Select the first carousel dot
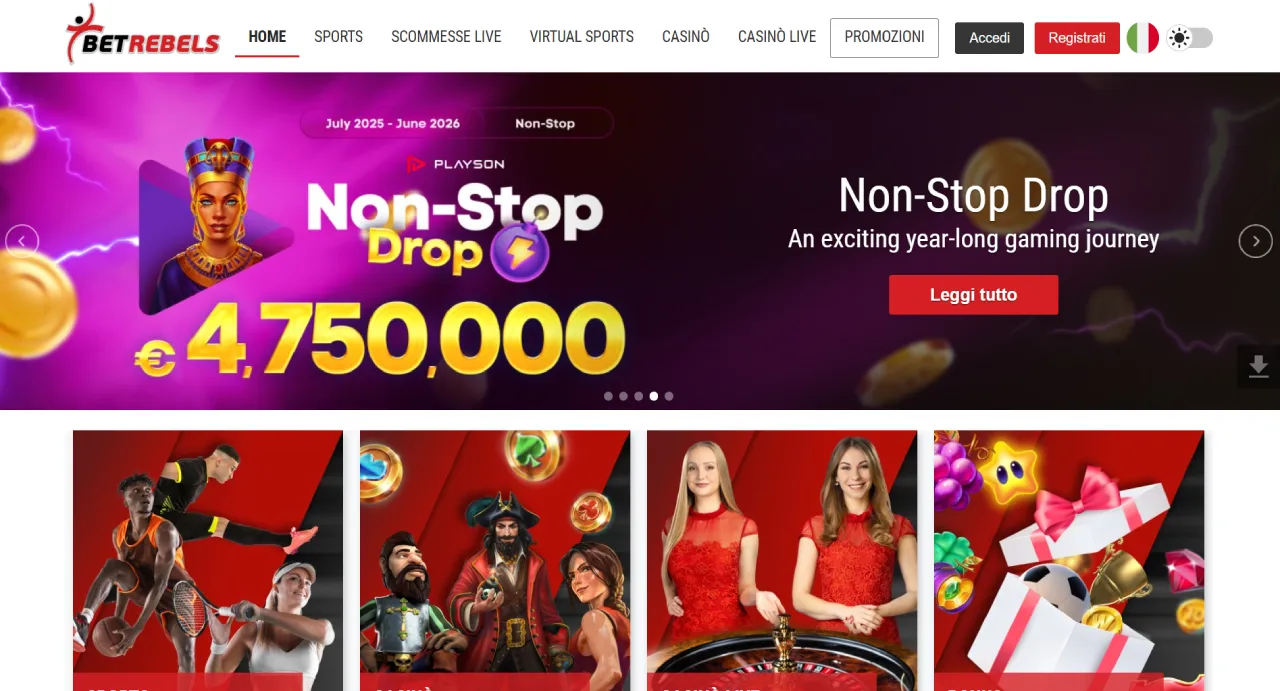Viewport: 1280px width, 691px height. tap(608, 396)
